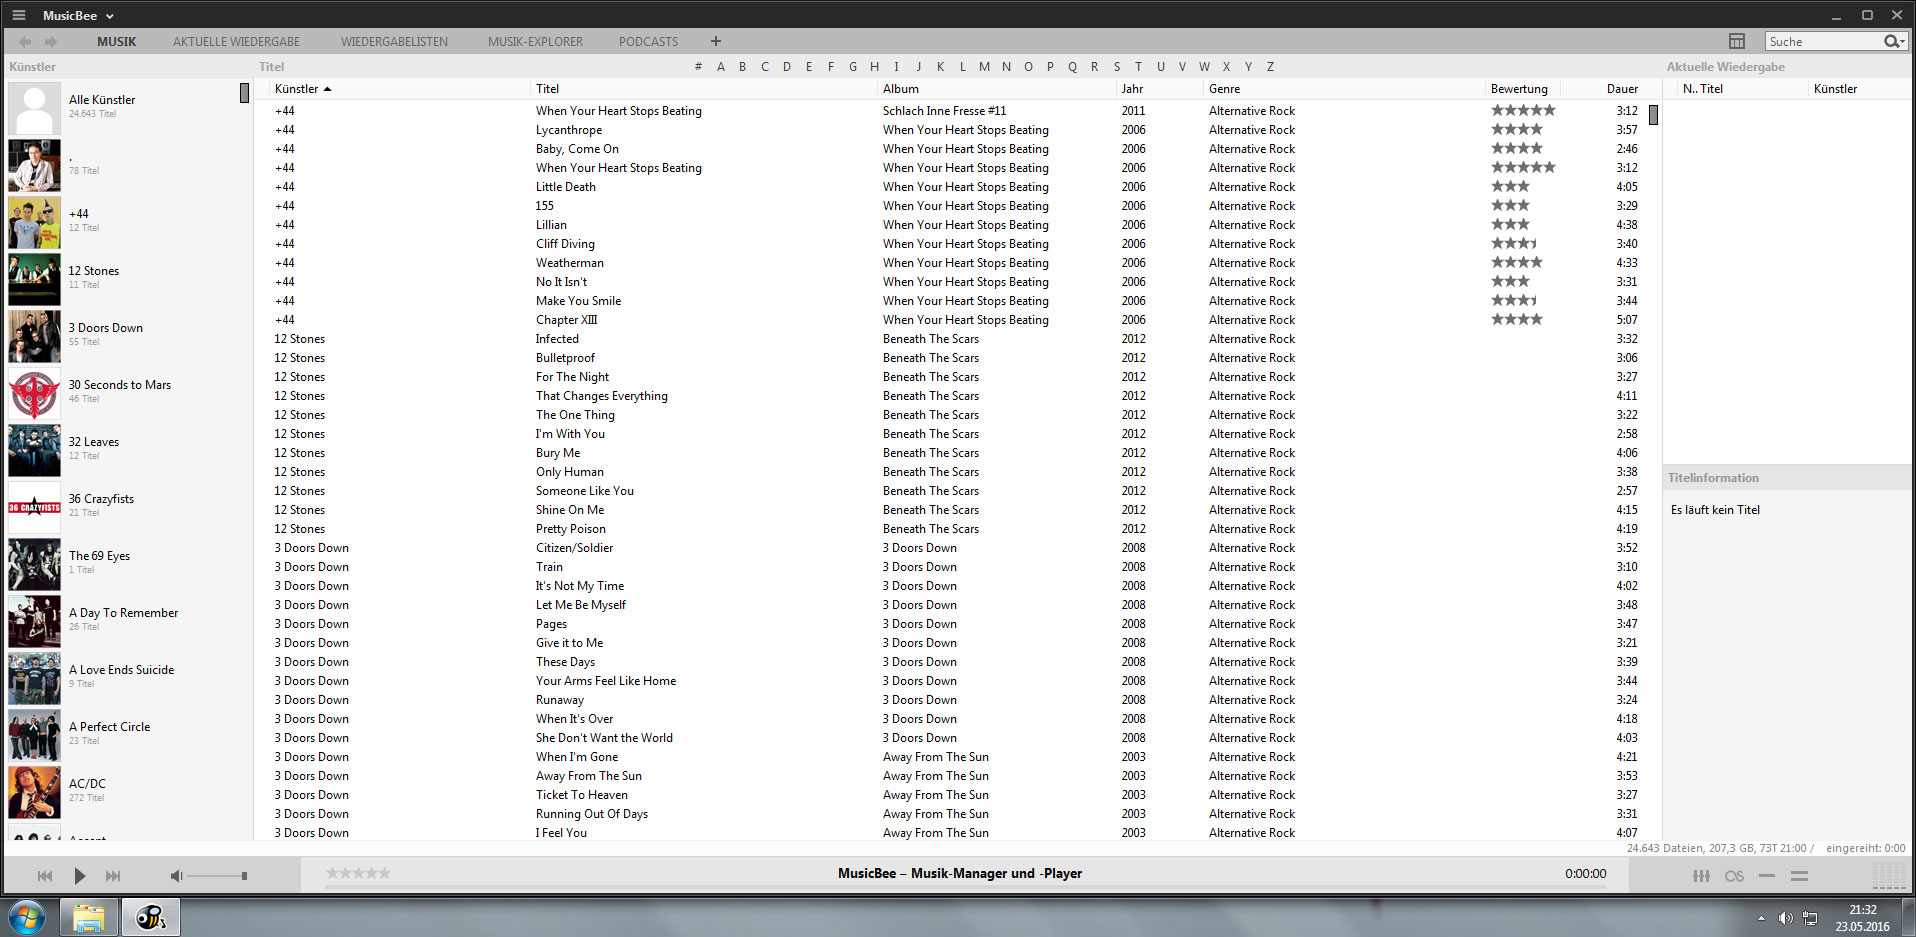Open the panel layout icon
Image resolution: width=1916 pixels, height=937 pixels.
coord(1737,41)
